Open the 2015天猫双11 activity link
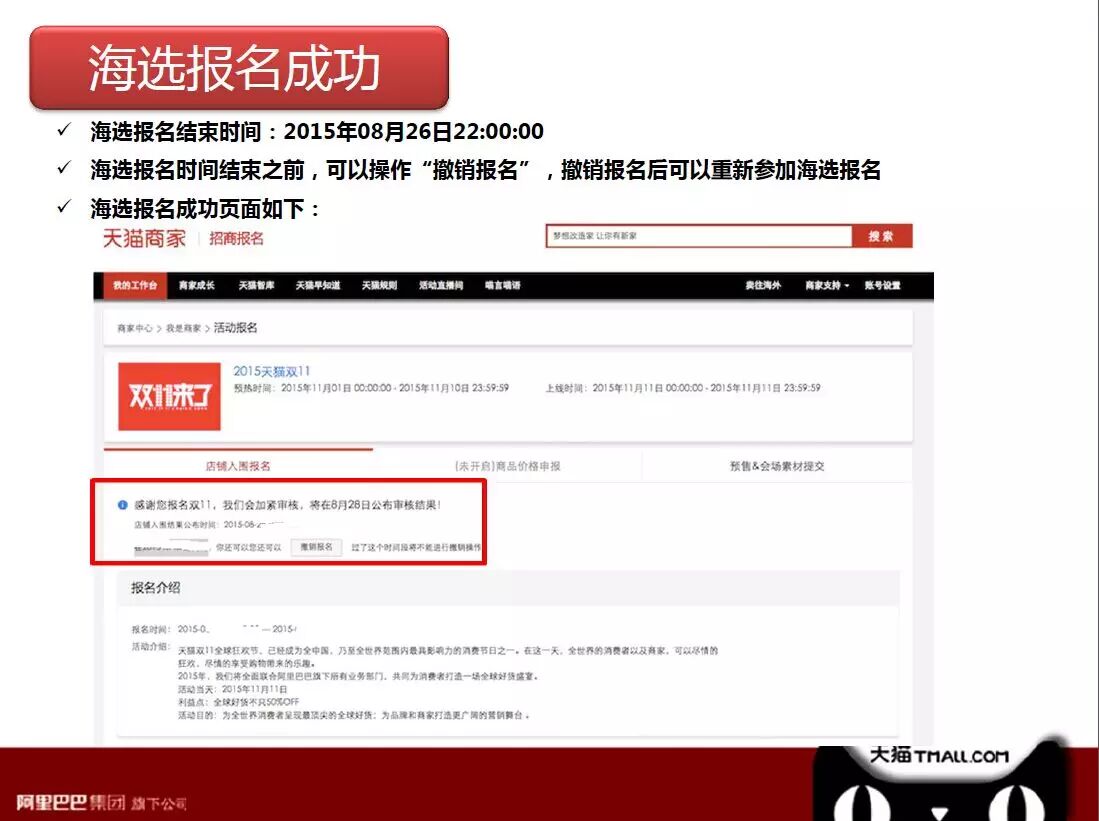Image resolution: width=1099 pixels, height=821 pixels. (271, 371)
